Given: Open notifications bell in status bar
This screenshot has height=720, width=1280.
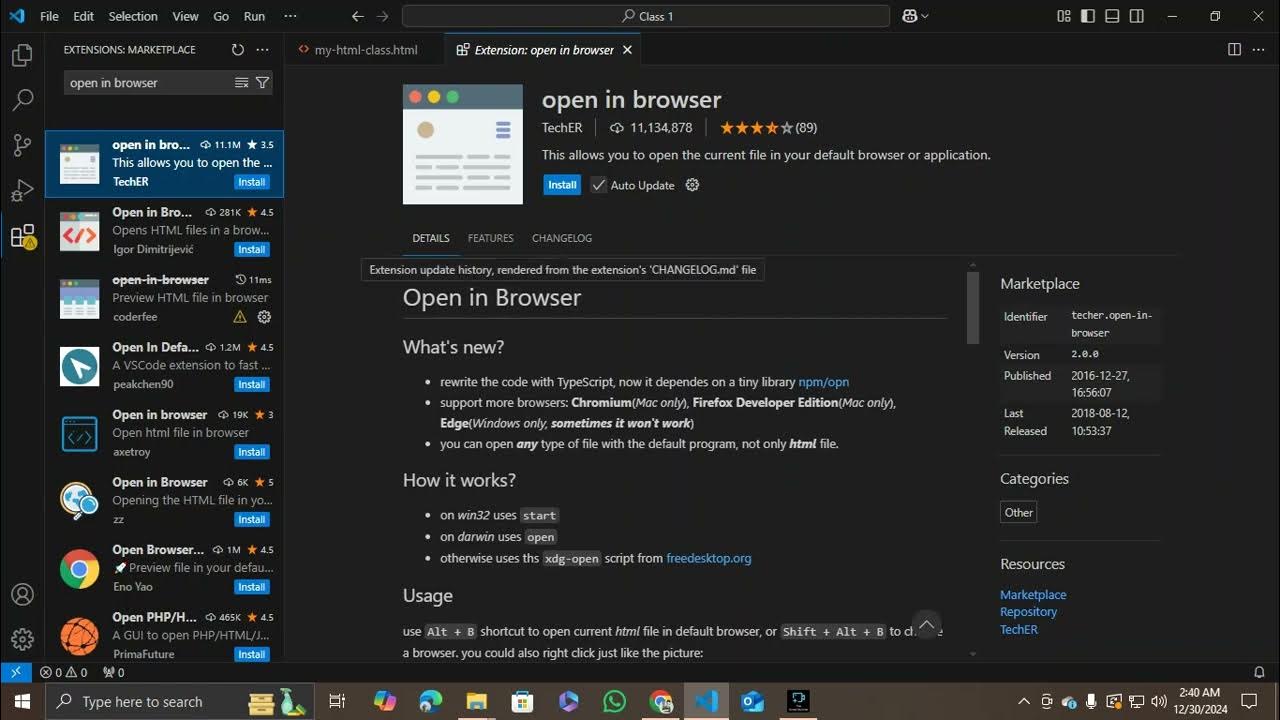Looking at the screenshot, I should pyautogui.click(x=1259, y=673).
